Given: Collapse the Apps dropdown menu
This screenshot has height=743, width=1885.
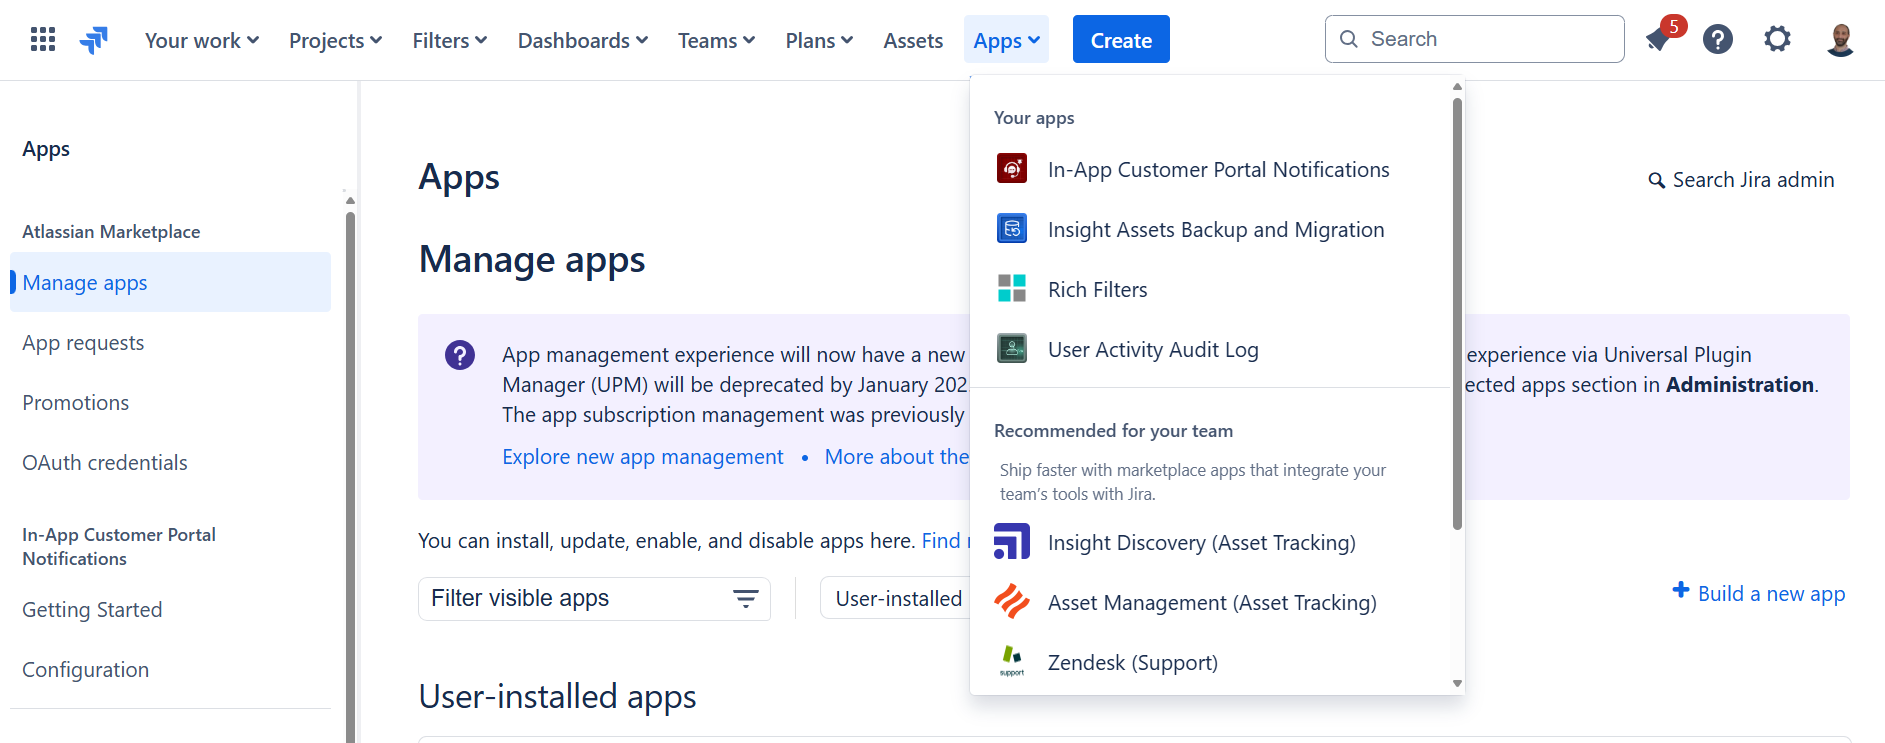Looking at the screenshot, I should pyautogui.click(x=1007, y=40).
